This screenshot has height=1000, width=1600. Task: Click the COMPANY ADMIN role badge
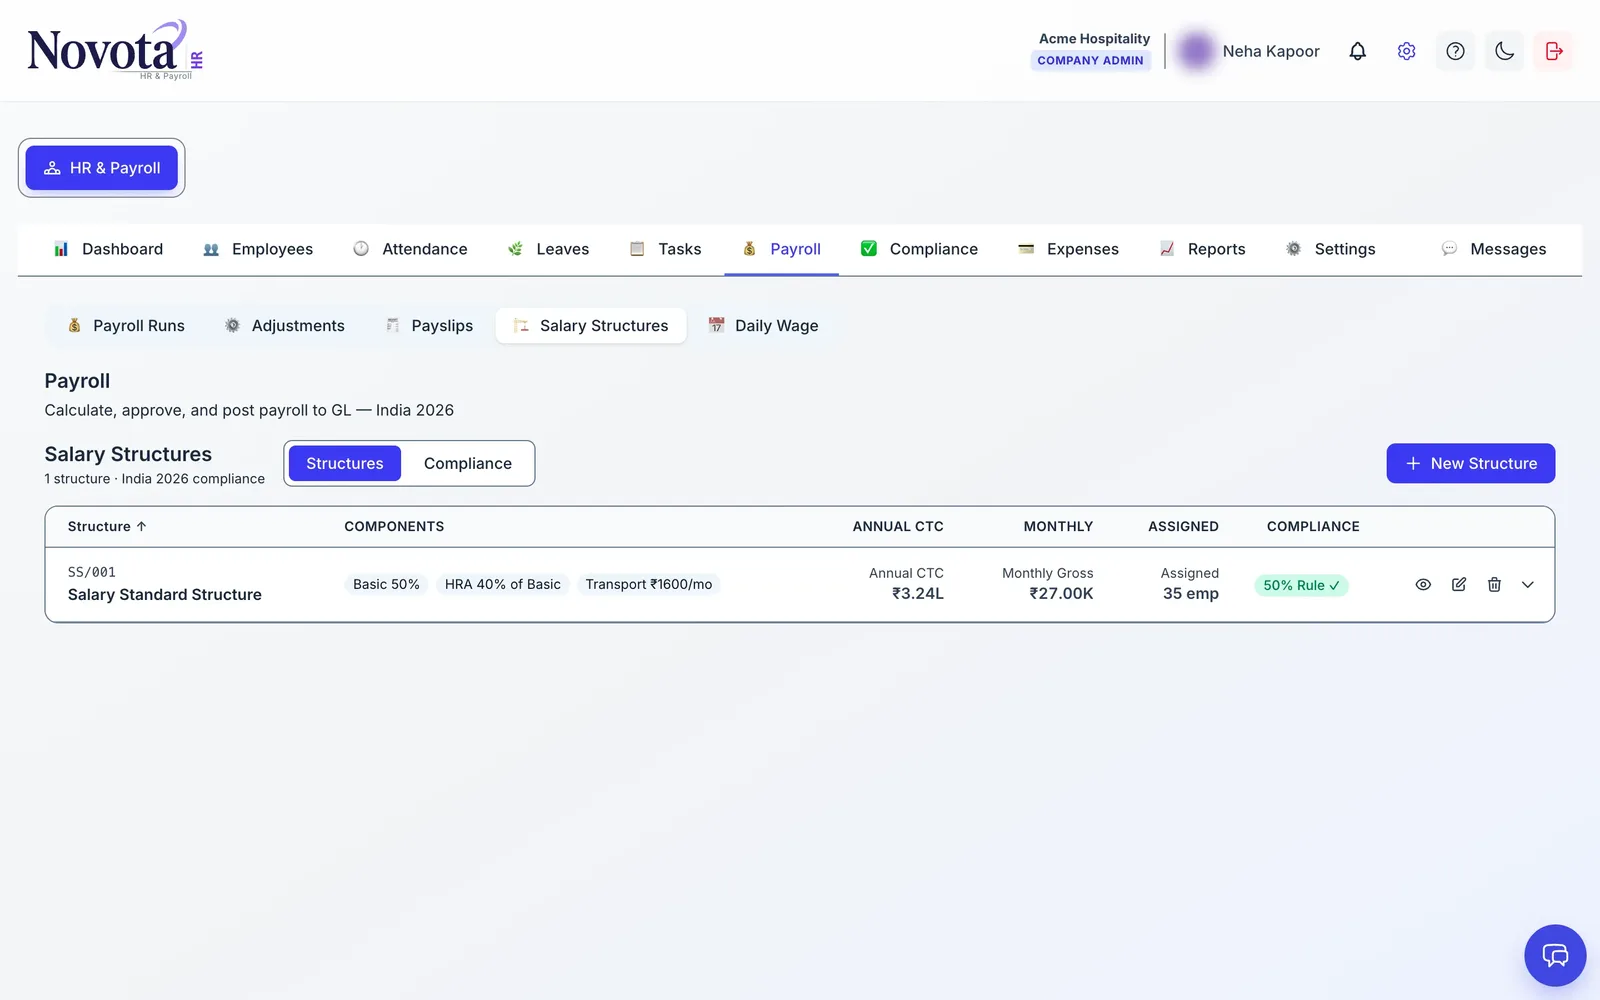(1090, 61)
